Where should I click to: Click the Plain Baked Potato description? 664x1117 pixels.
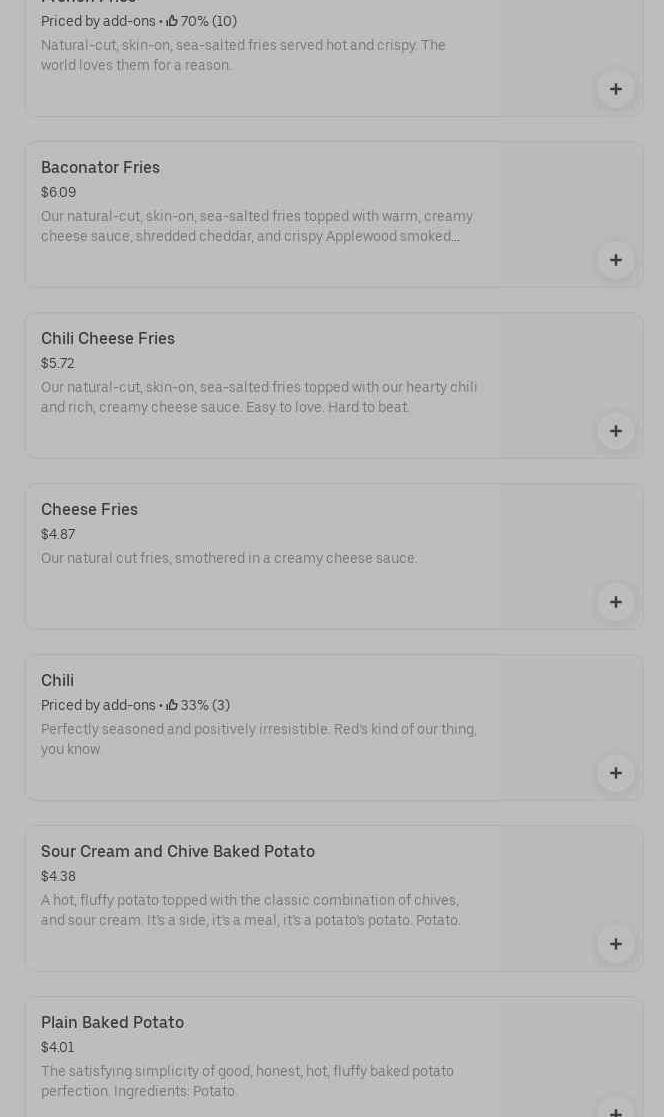[247, 1081]
